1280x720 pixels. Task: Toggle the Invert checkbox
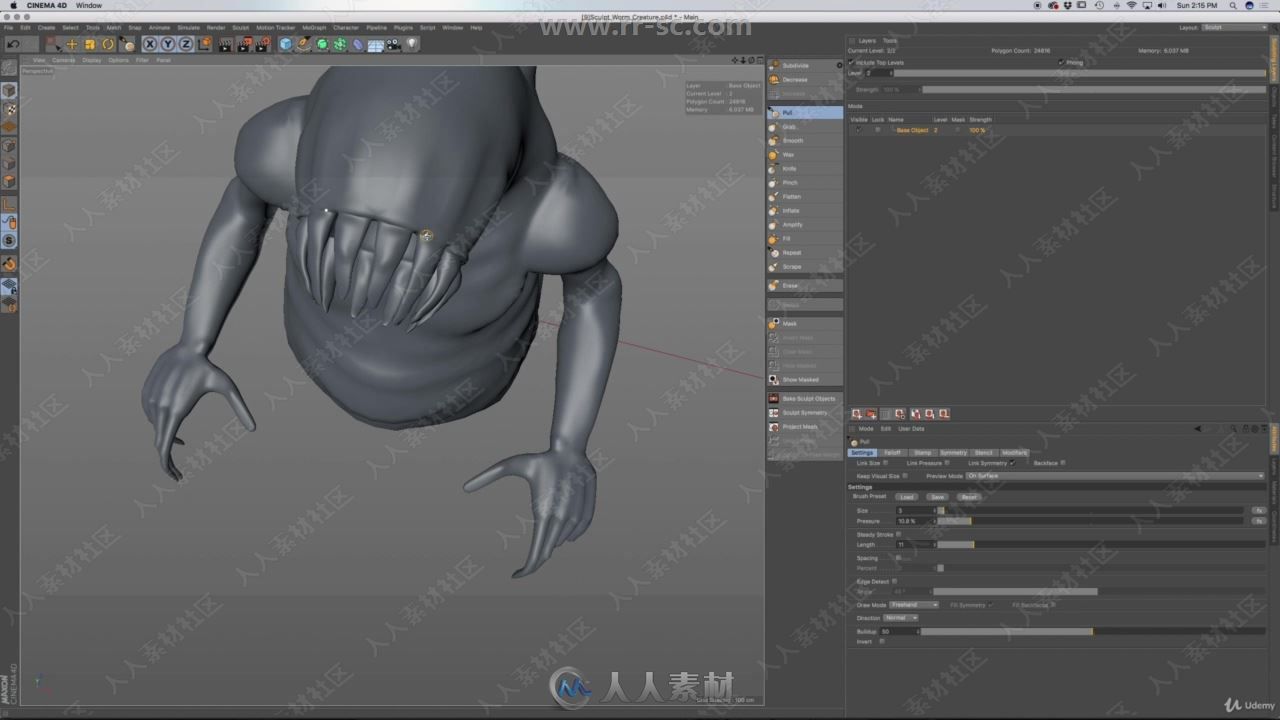click(x=881, y=641)
